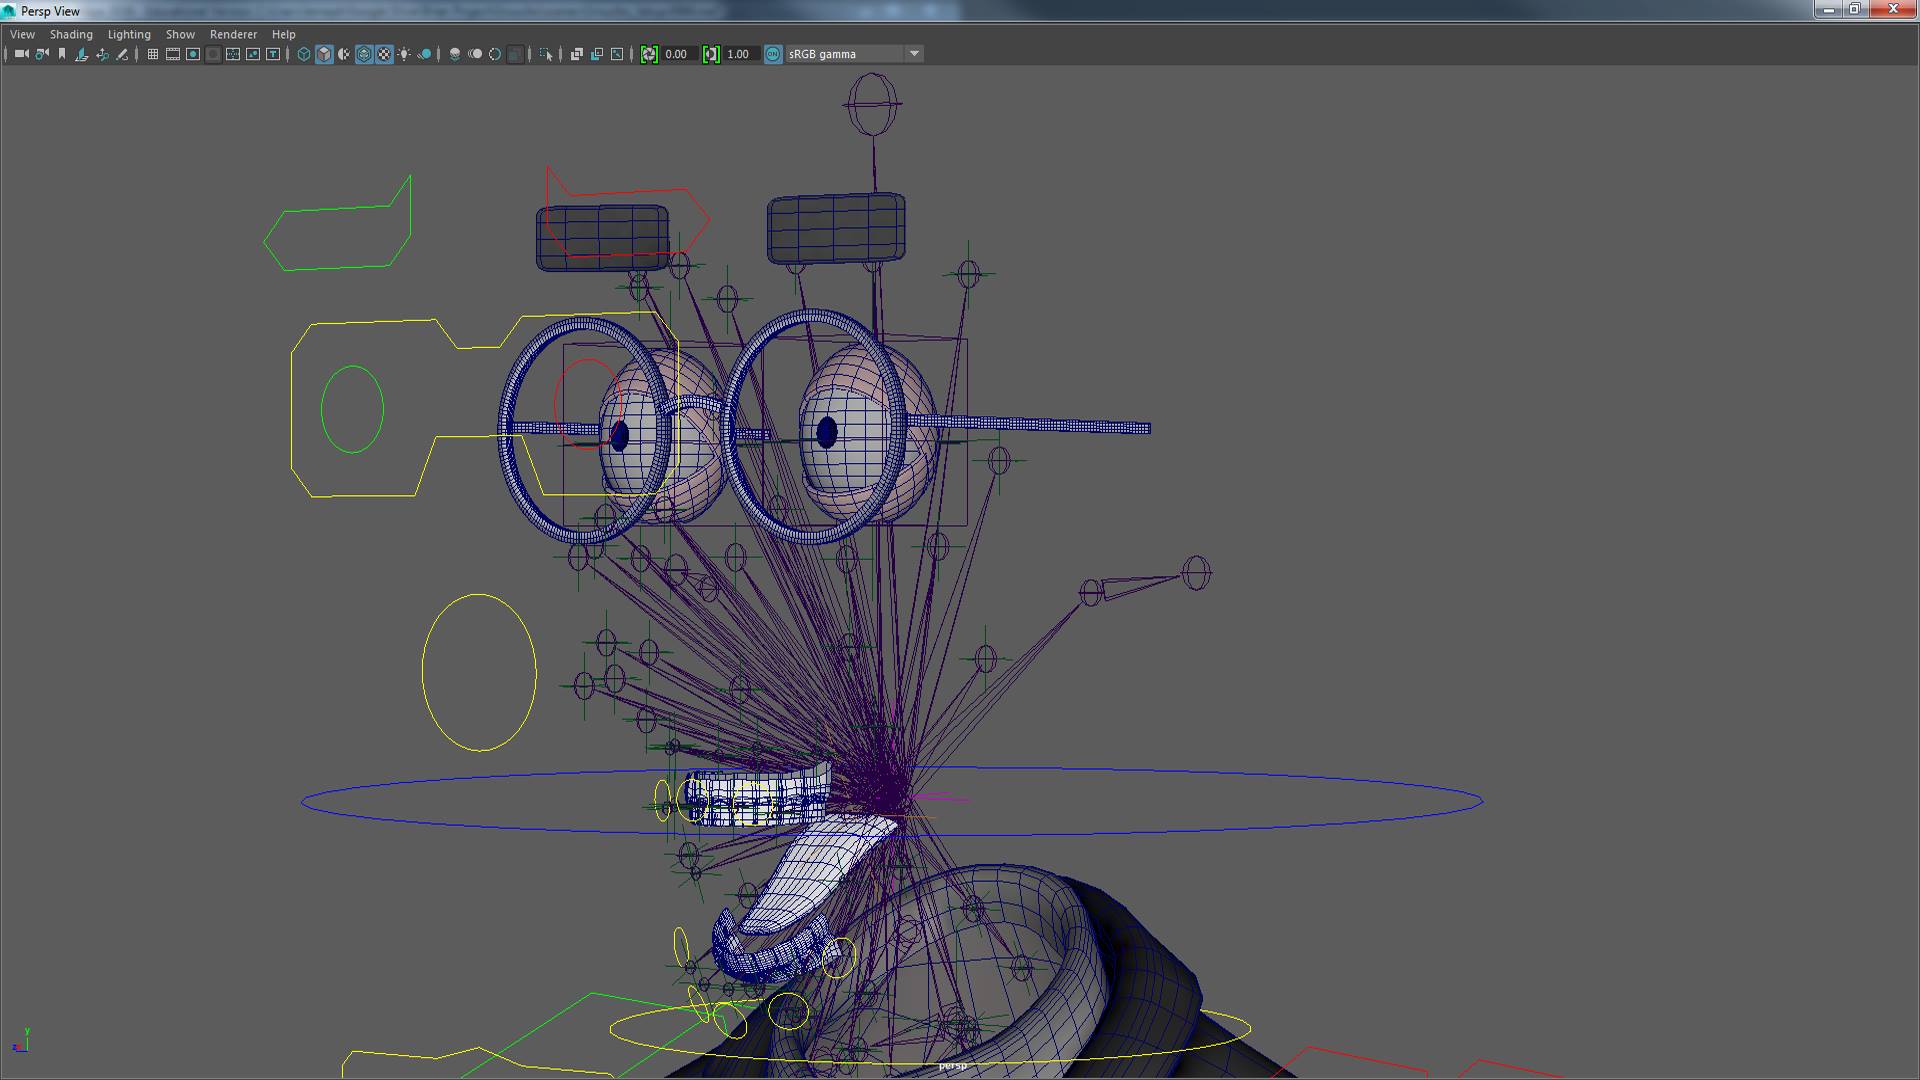Switch to Wireframe display mode
Screen dimensions: 1920x1080
pos(304,54)
